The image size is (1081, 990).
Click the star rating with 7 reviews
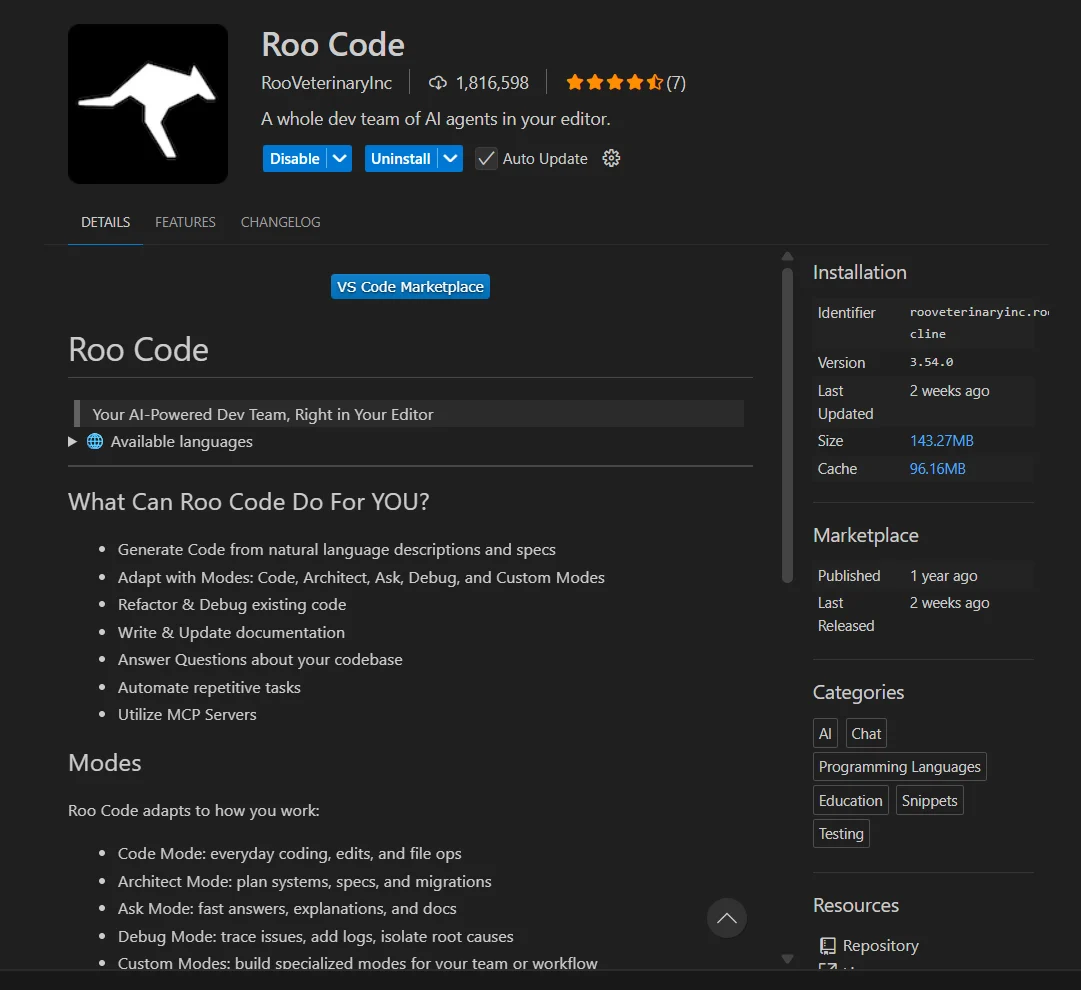(x=625, y=83)
